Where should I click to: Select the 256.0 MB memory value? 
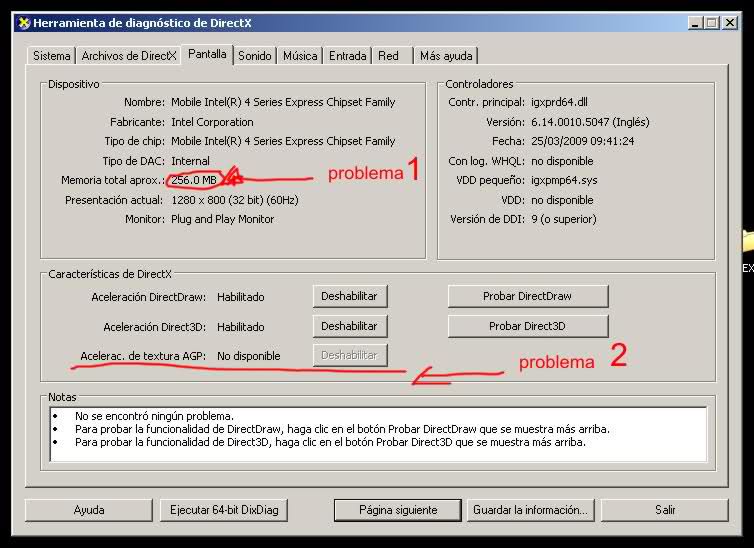(x=194, y=180)
